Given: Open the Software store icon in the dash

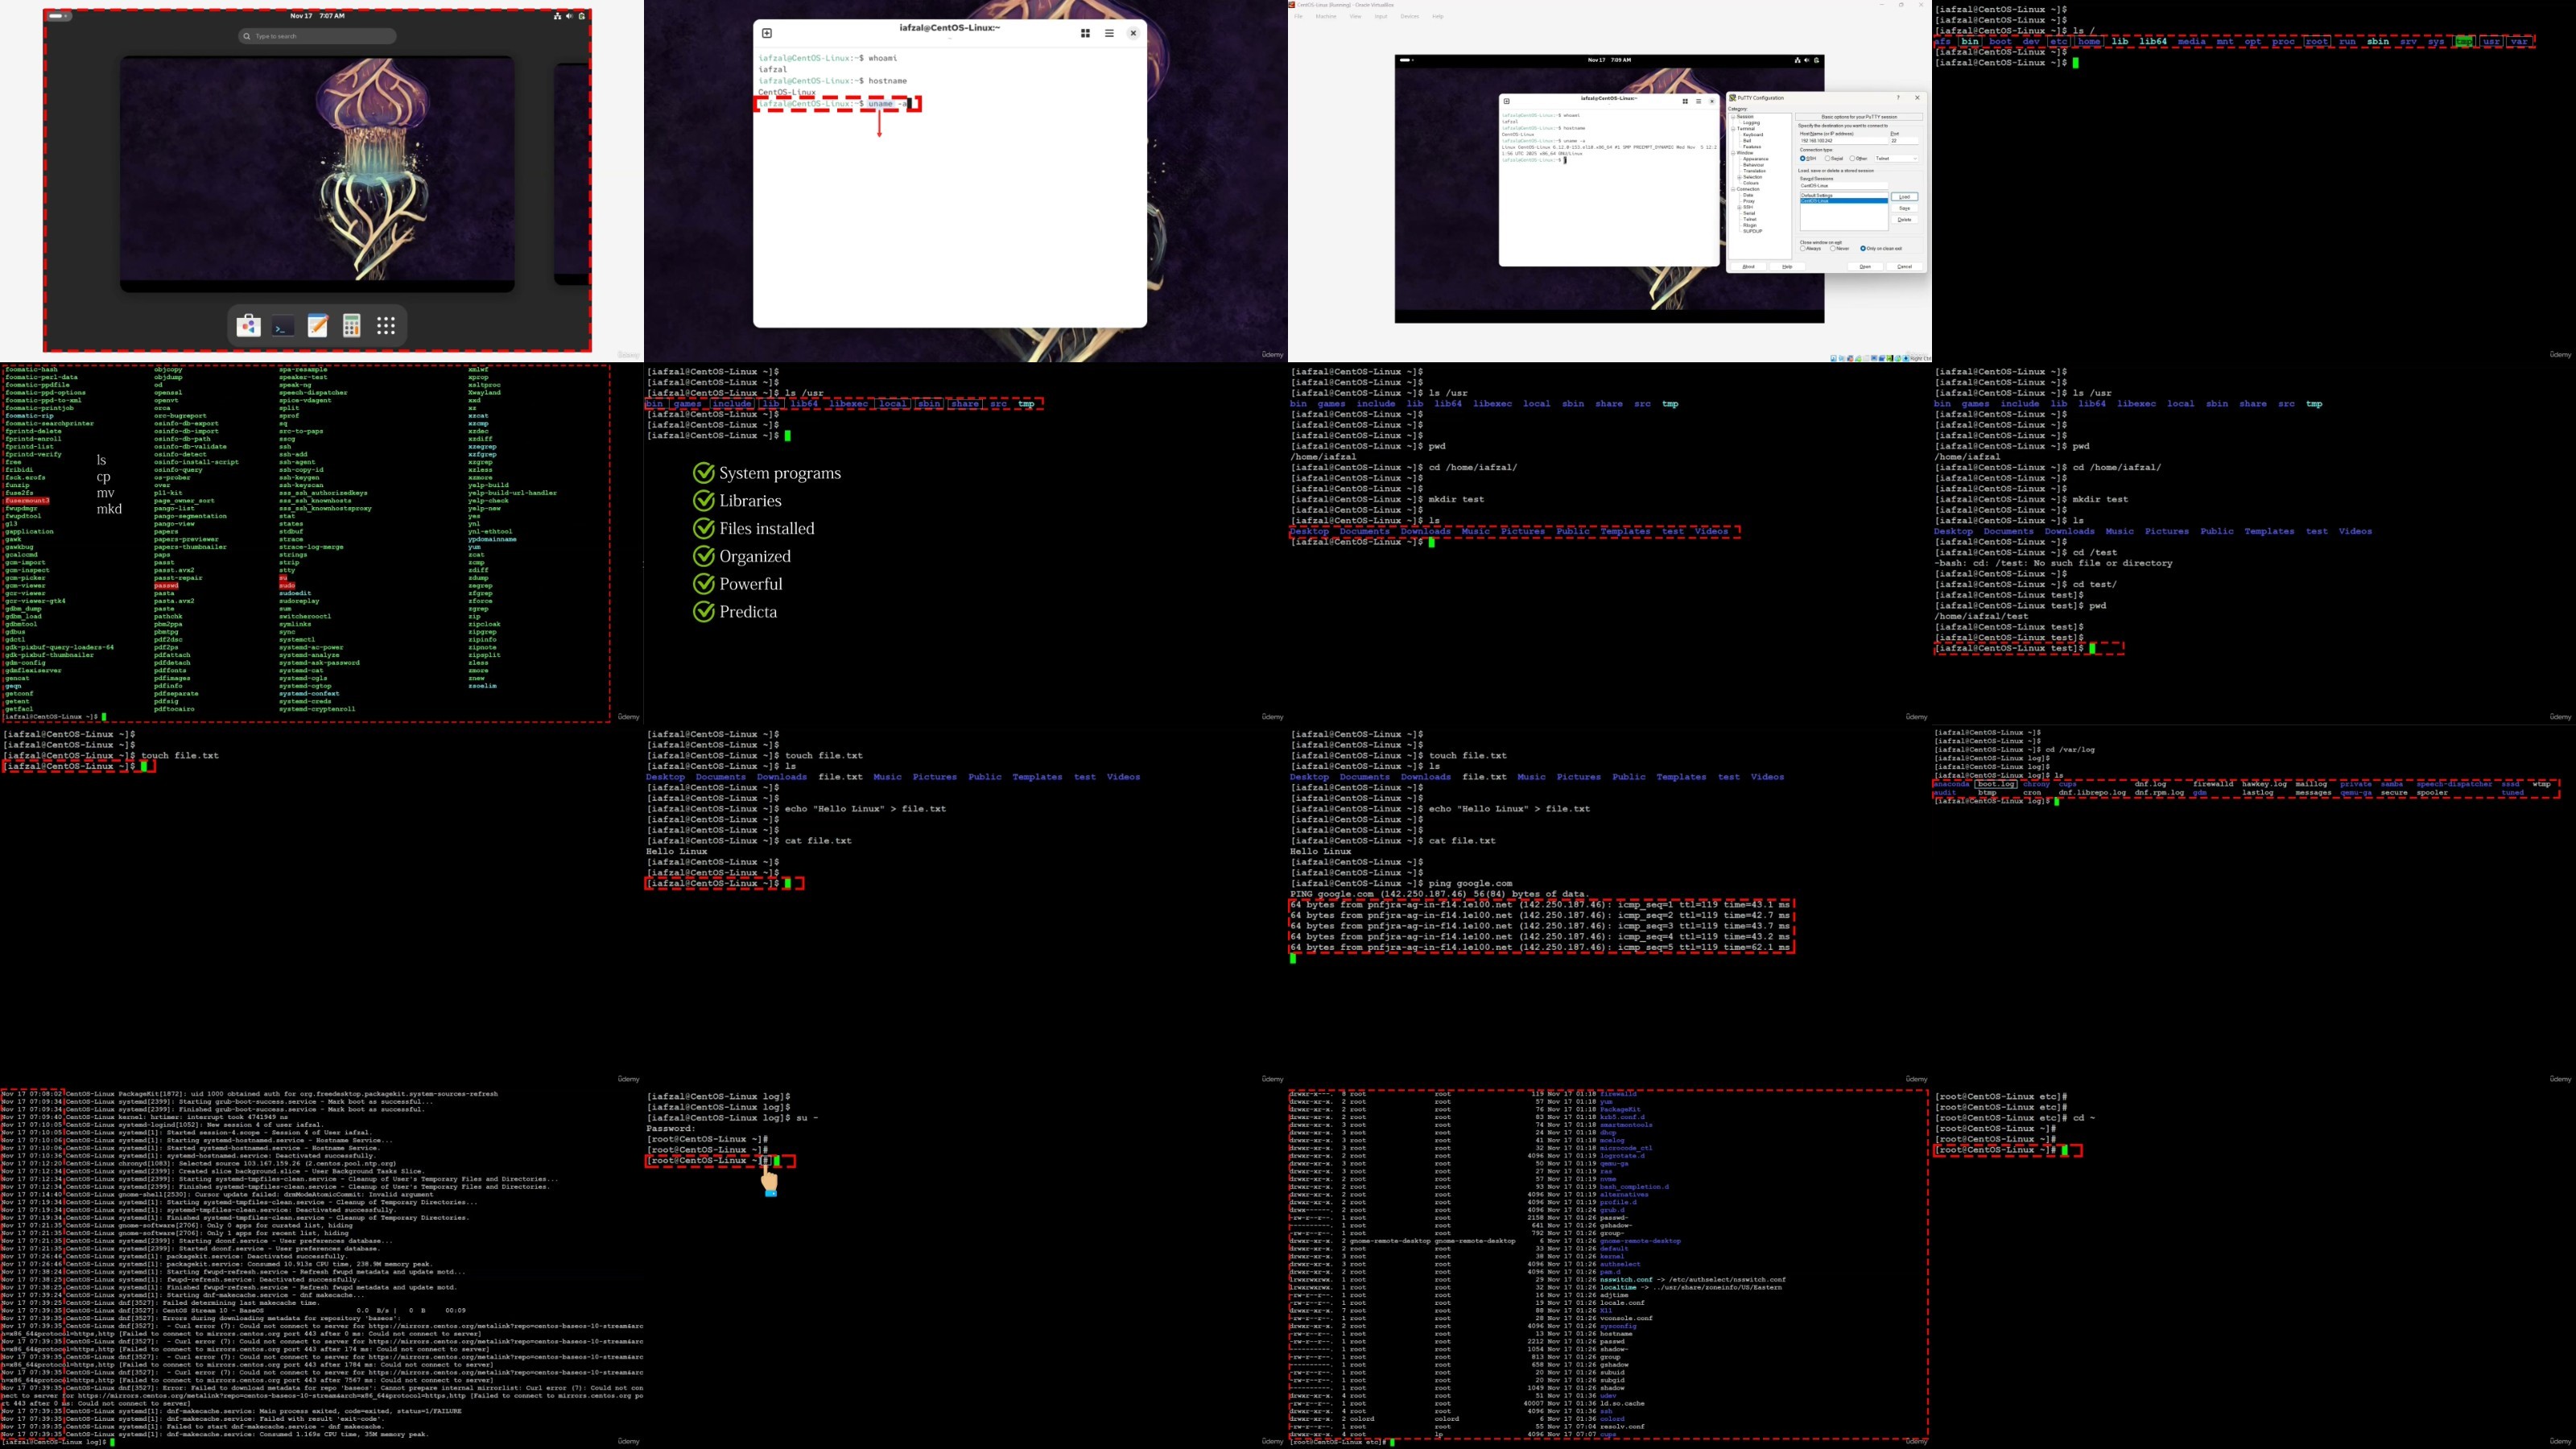Looking at the screenshot, I should [x=248, y=325].
